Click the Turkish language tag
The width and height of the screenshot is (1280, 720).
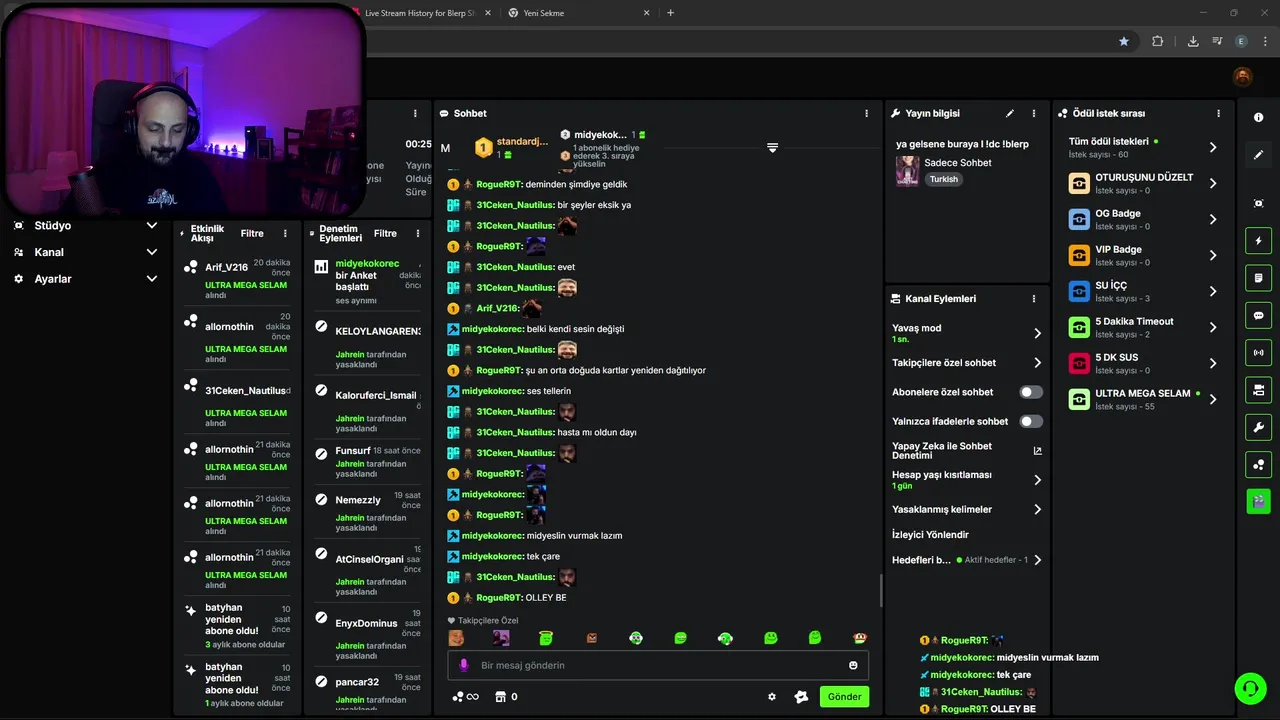click(x=943, y=179)
